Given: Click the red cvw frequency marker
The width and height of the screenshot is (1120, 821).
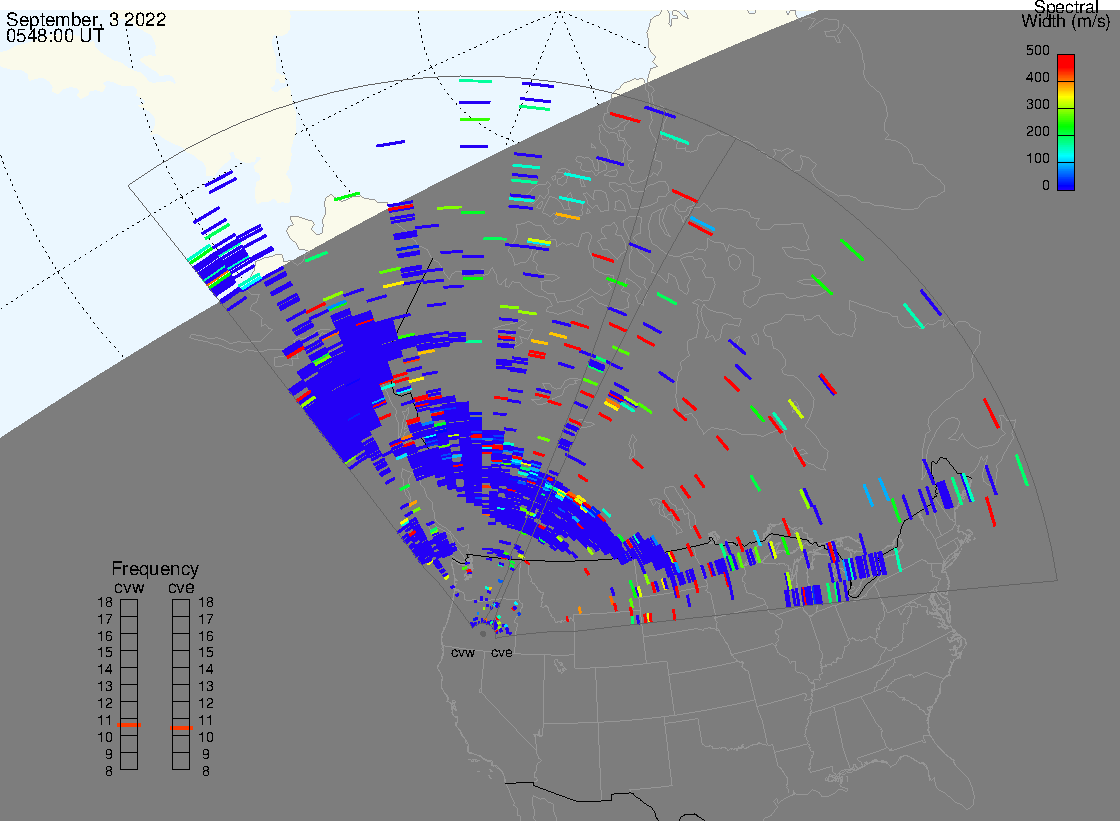Looking at the screenshot, I should (x=129, y=725).
